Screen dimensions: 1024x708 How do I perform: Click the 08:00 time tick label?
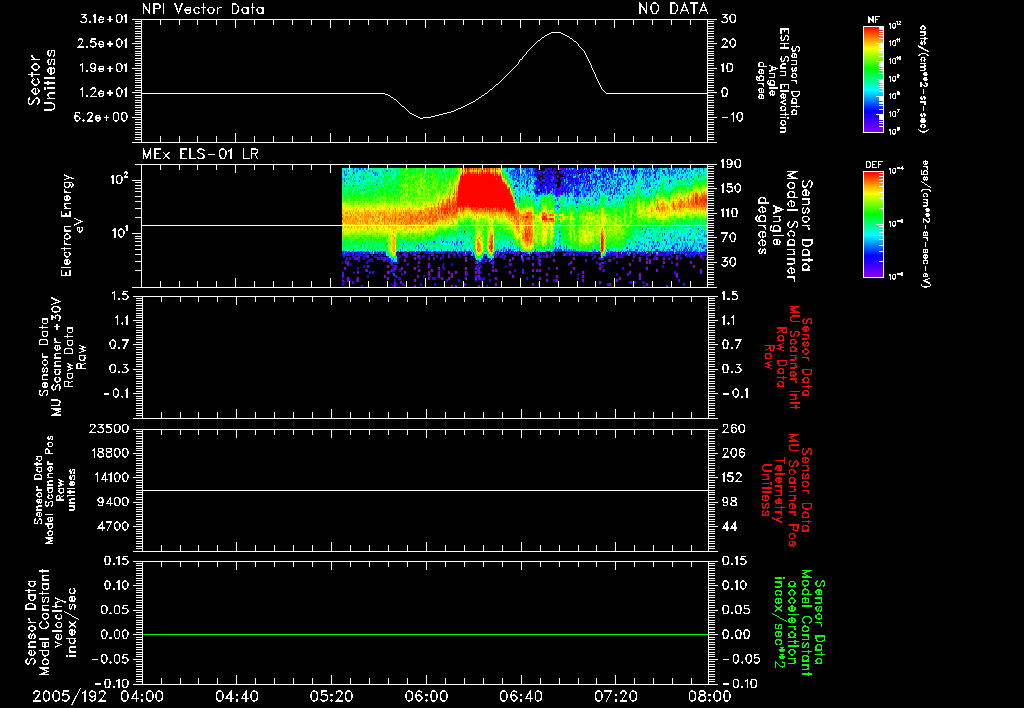(710, 696)
